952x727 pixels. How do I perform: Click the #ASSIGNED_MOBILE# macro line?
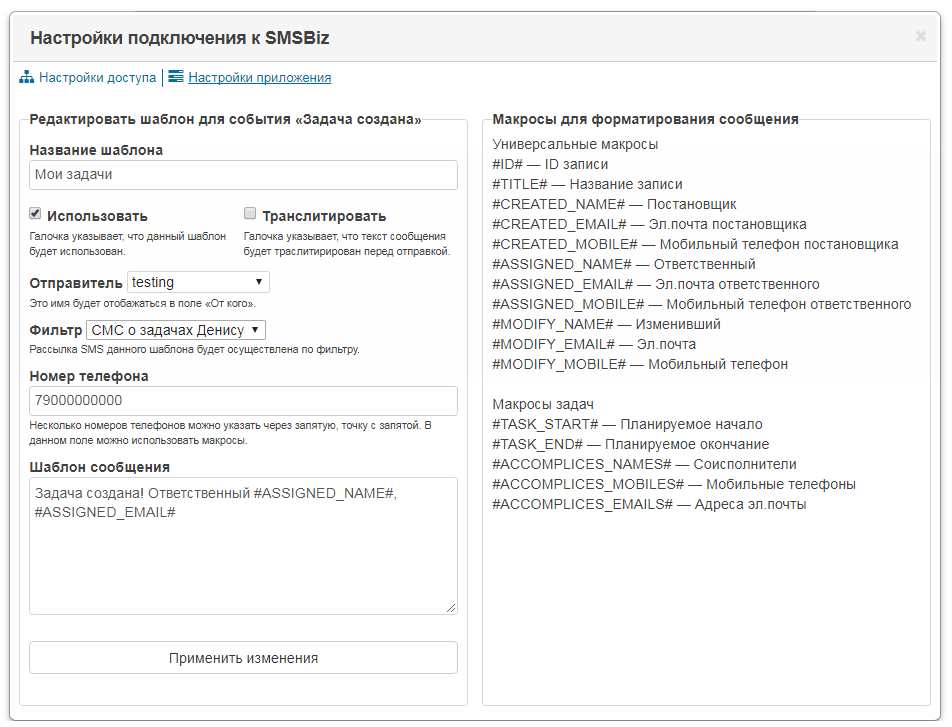tap(702, 304)
